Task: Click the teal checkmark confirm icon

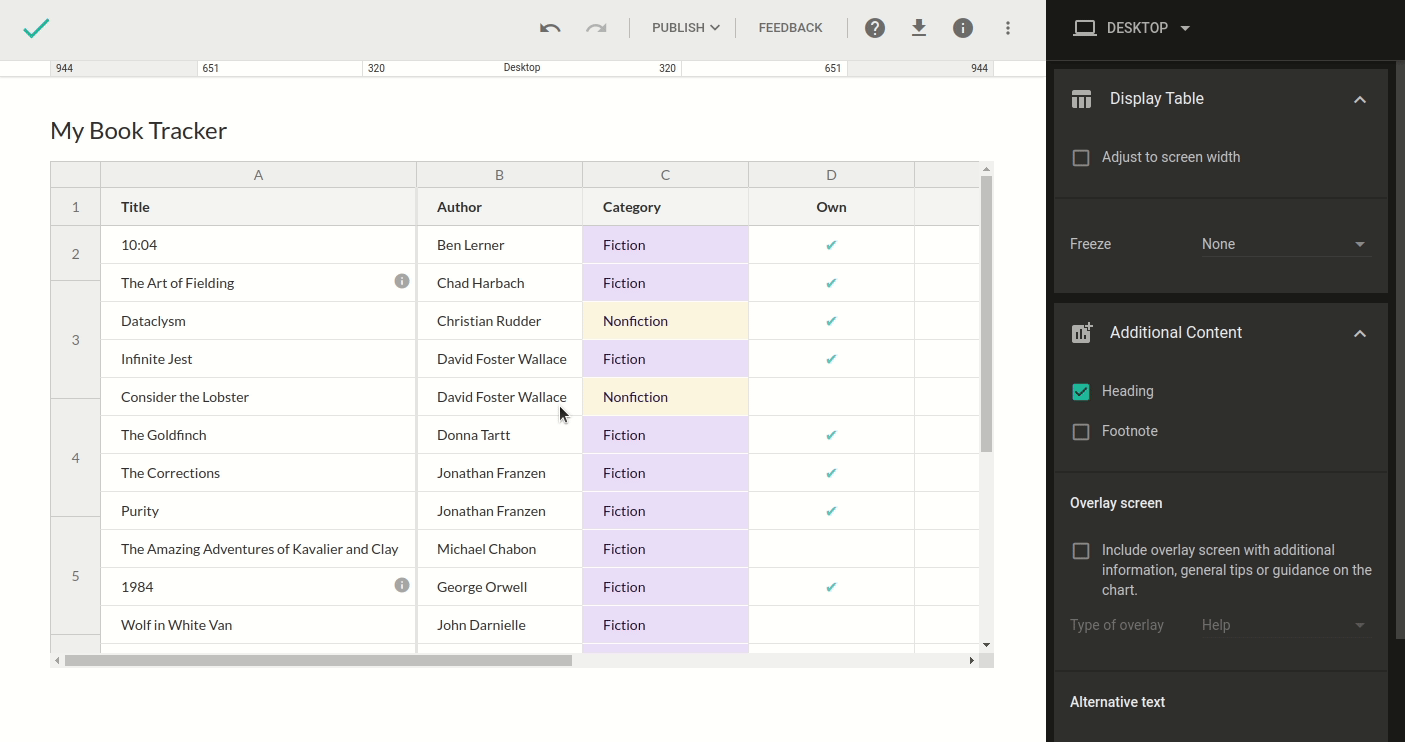Action: [36, 28]
